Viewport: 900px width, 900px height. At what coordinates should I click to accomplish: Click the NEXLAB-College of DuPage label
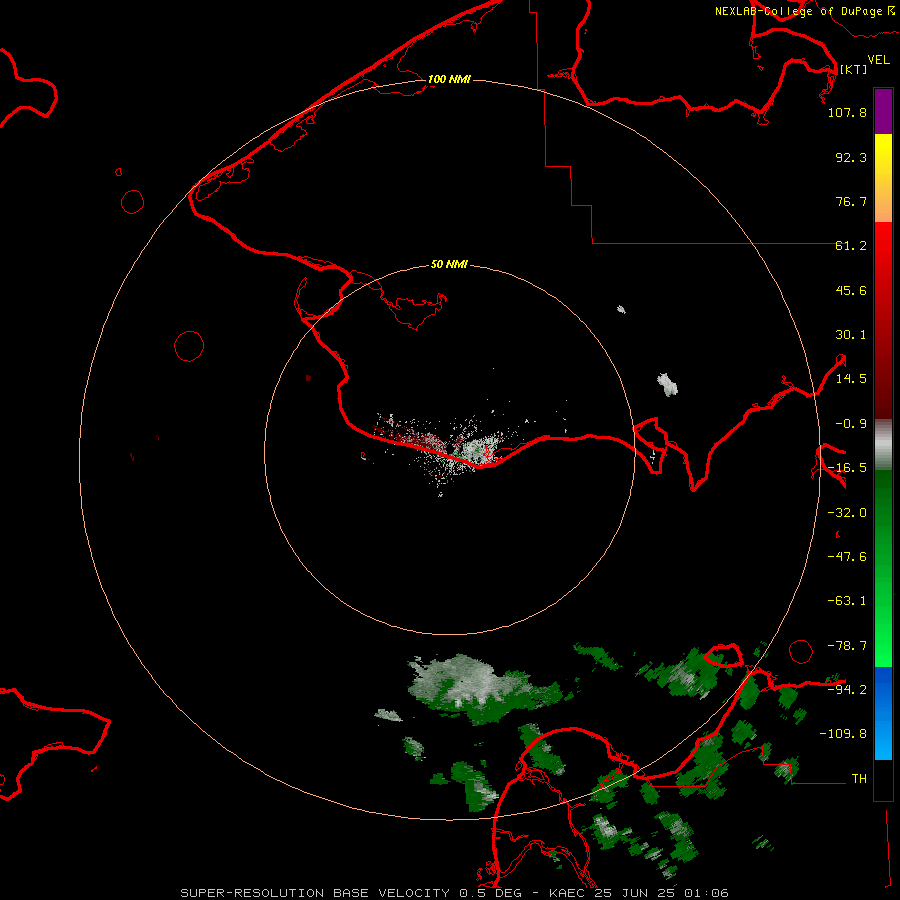[x=798, y=11]
